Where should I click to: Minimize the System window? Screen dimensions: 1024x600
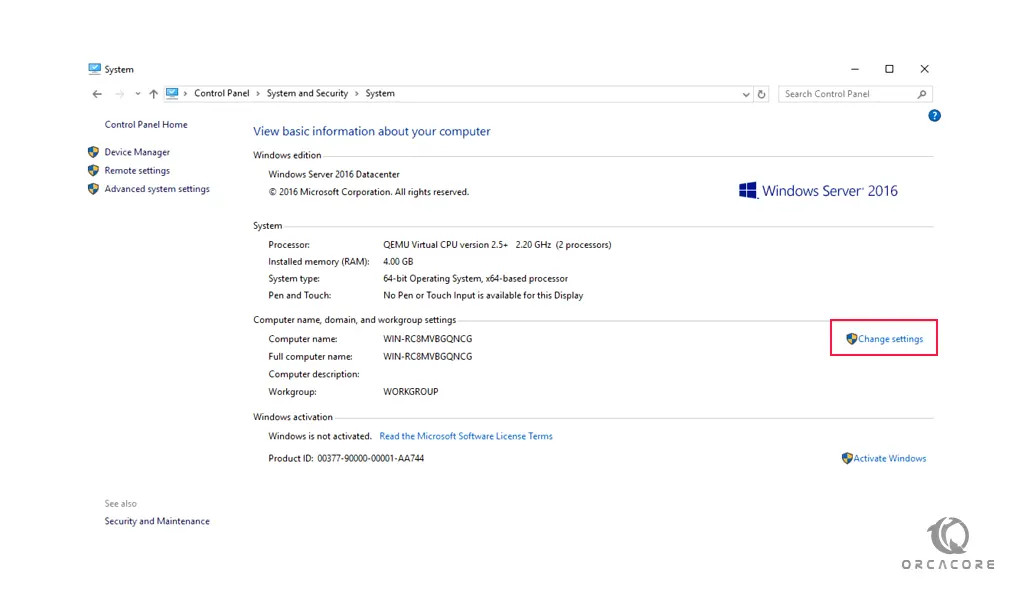pyautogui.click(x=855, y=69)
